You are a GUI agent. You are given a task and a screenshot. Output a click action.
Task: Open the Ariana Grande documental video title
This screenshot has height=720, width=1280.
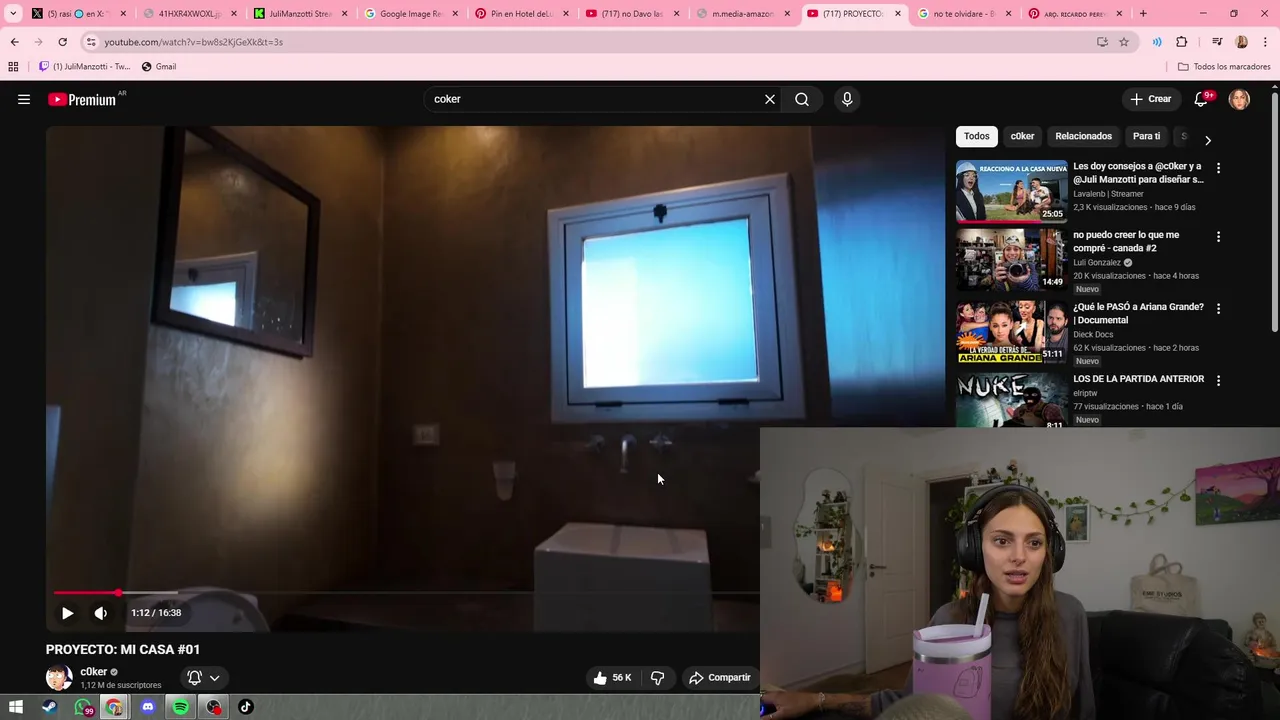pos(1138,313)
